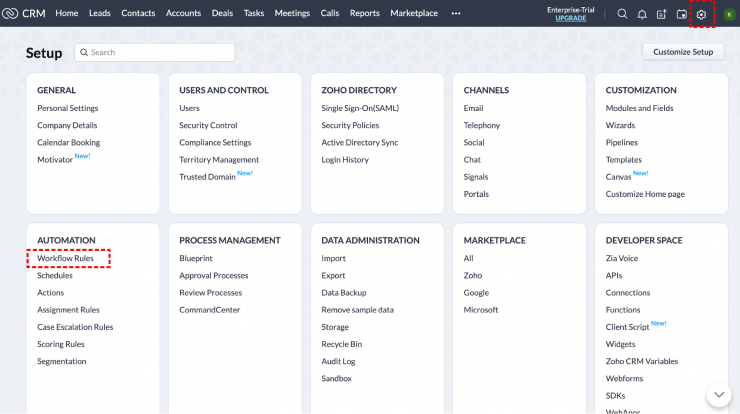740x414 pixels.
Task: Open Audit Log
Action: pyautogui.click(x=338, y=361)
